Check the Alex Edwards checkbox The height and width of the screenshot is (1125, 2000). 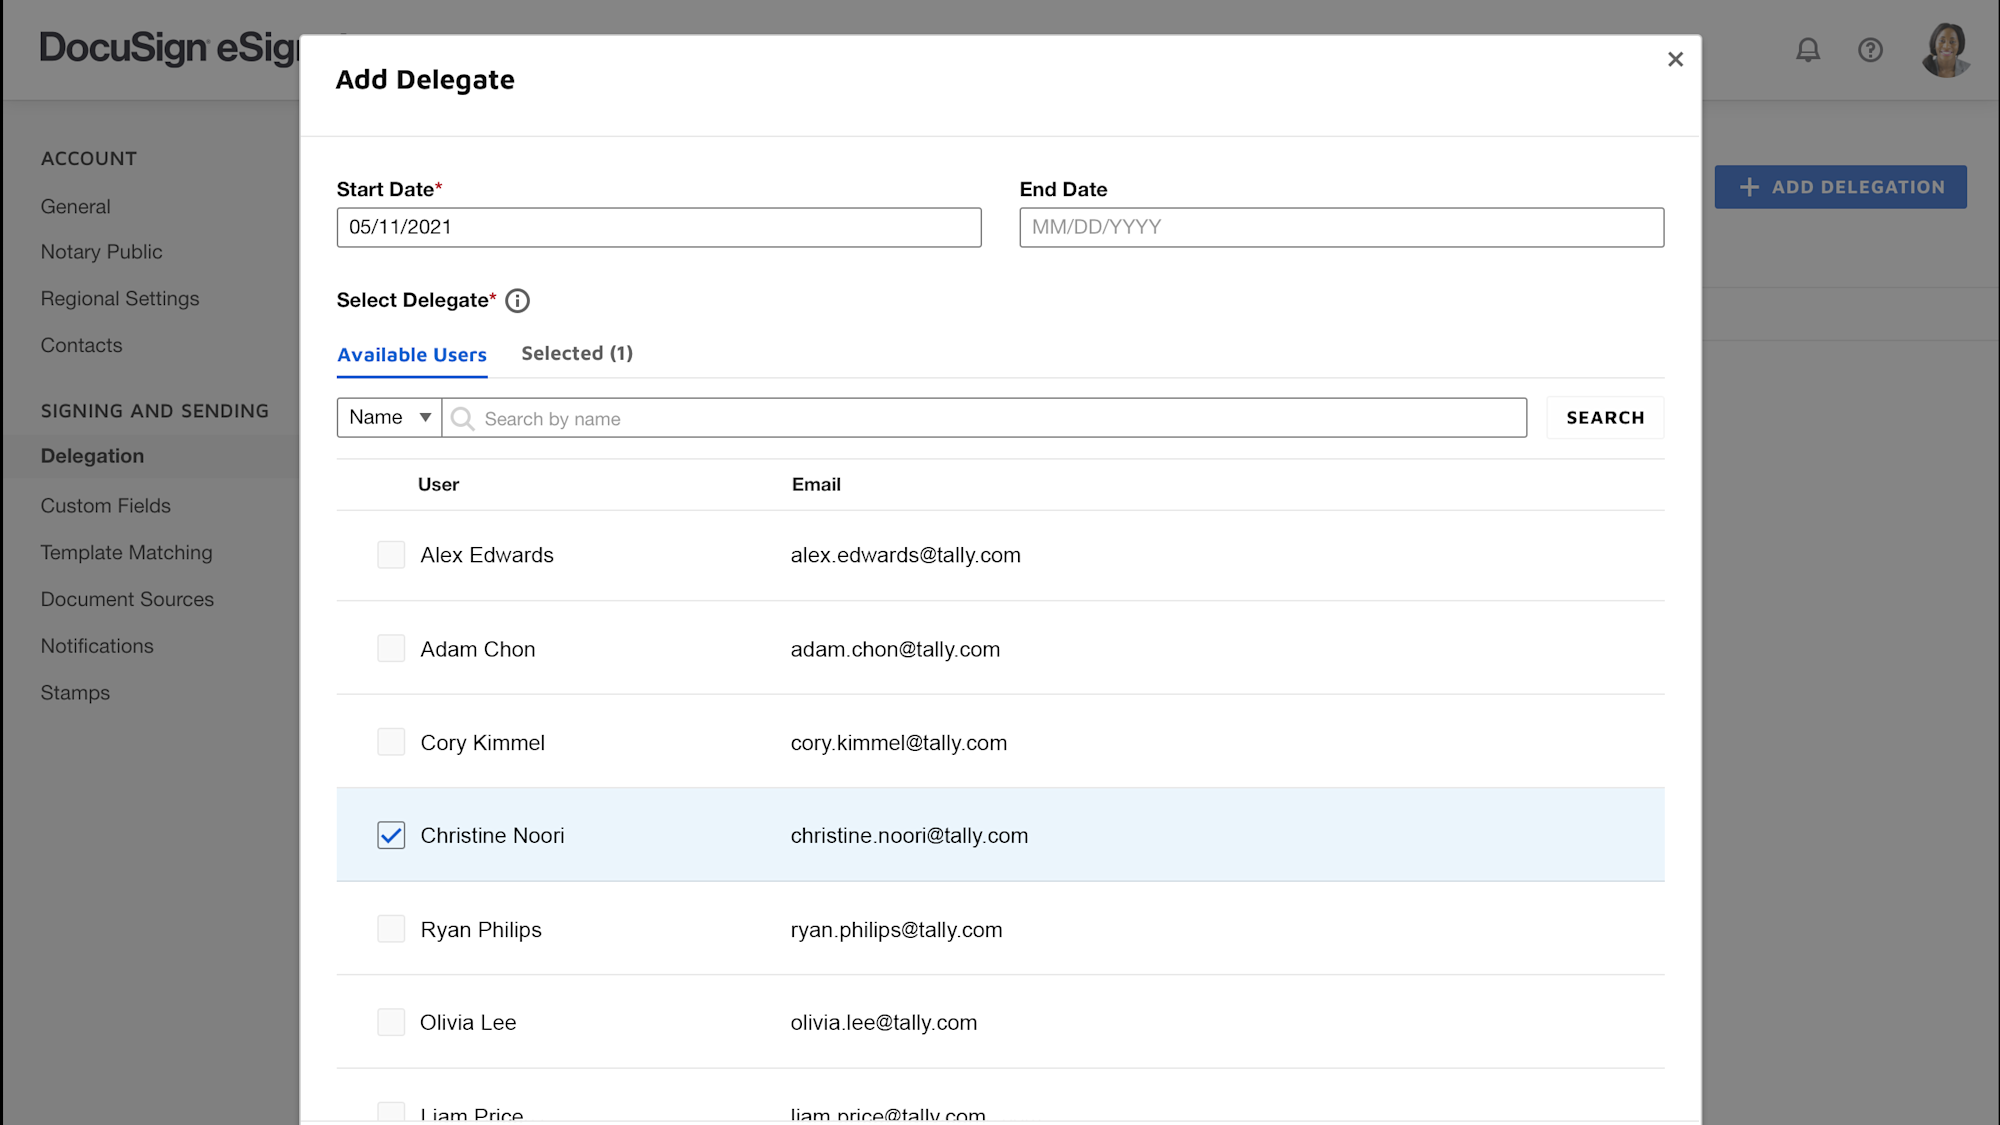[390, 554]
